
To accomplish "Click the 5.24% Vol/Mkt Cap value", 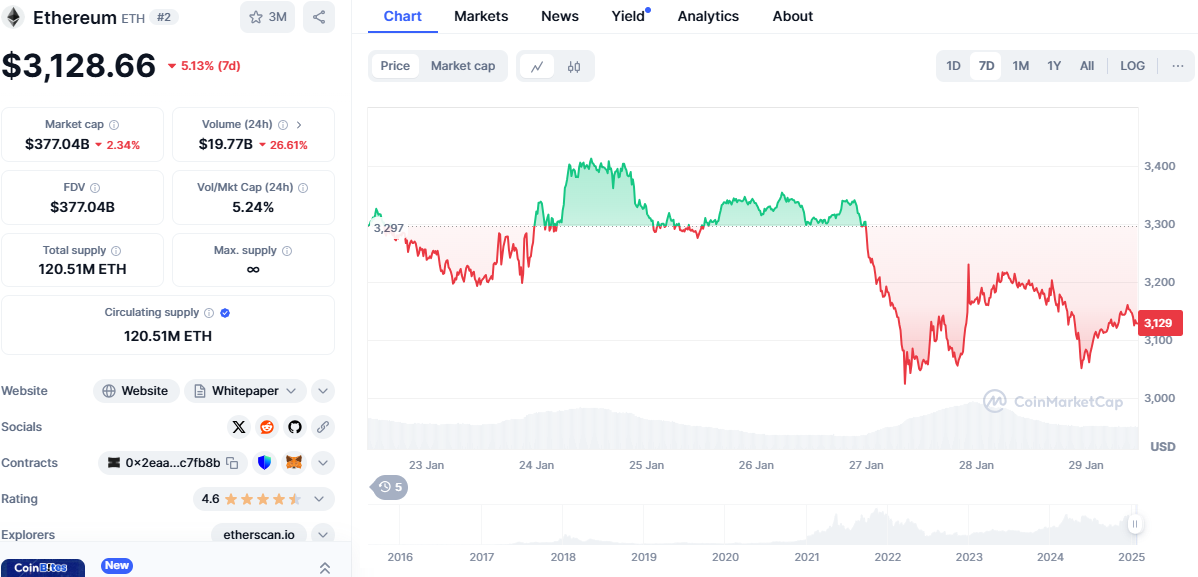I will pos(253,207).
